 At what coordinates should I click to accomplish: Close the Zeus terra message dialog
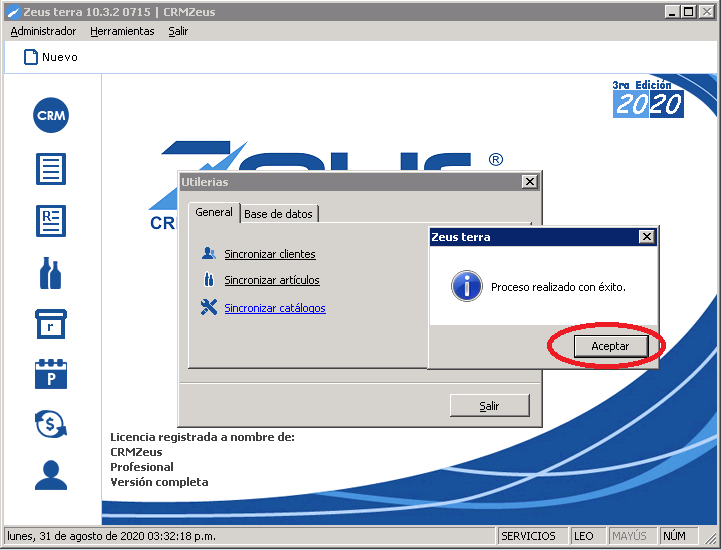click(x=647, y=237)
